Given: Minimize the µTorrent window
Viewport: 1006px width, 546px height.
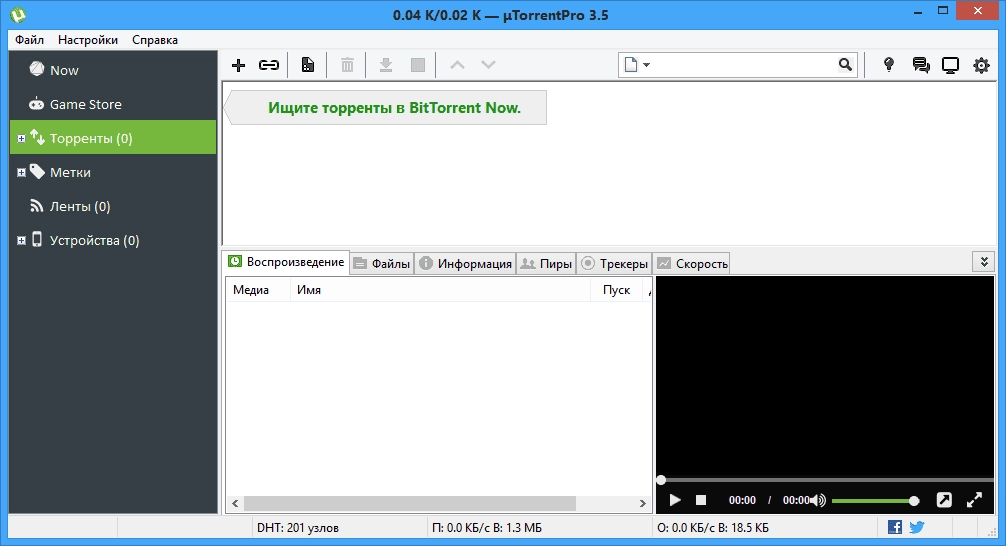Looking at the screenshot, I should click(918, 11).
